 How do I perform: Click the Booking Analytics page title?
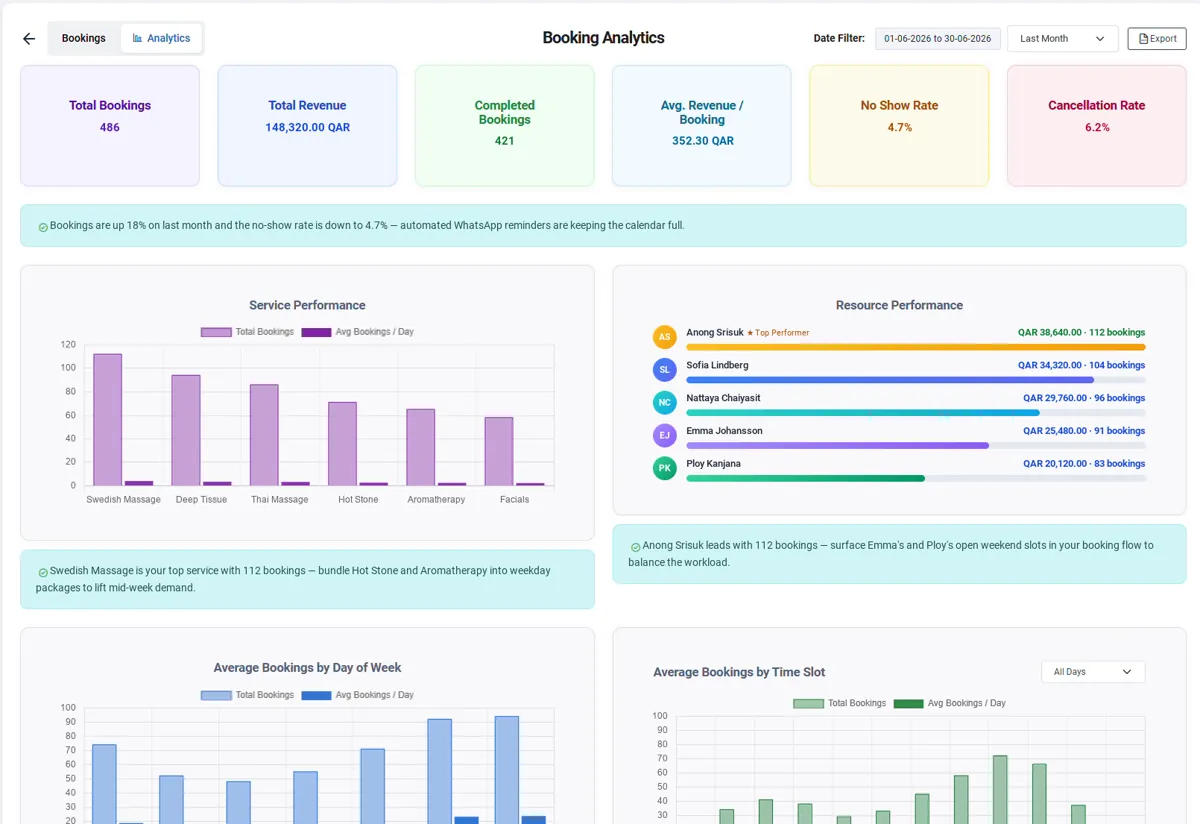pos(603,38)
